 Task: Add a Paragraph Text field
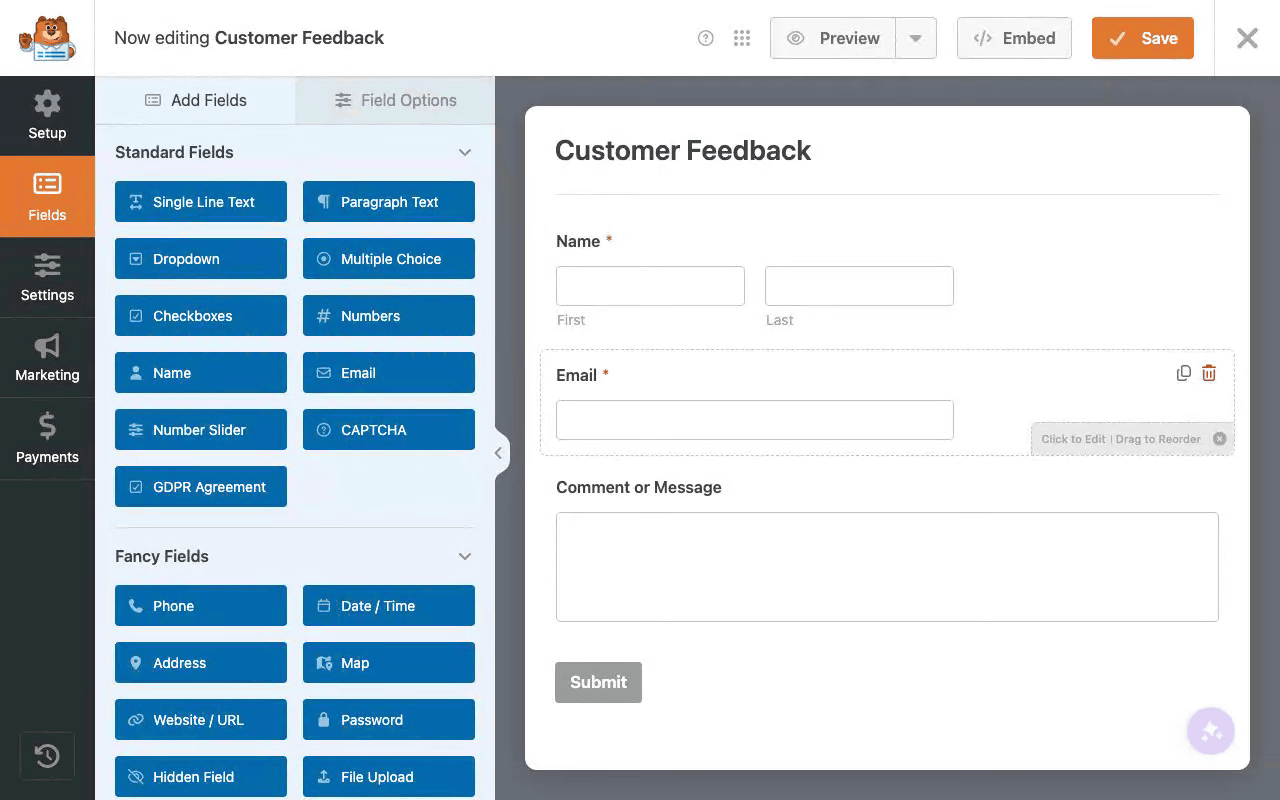389,202
